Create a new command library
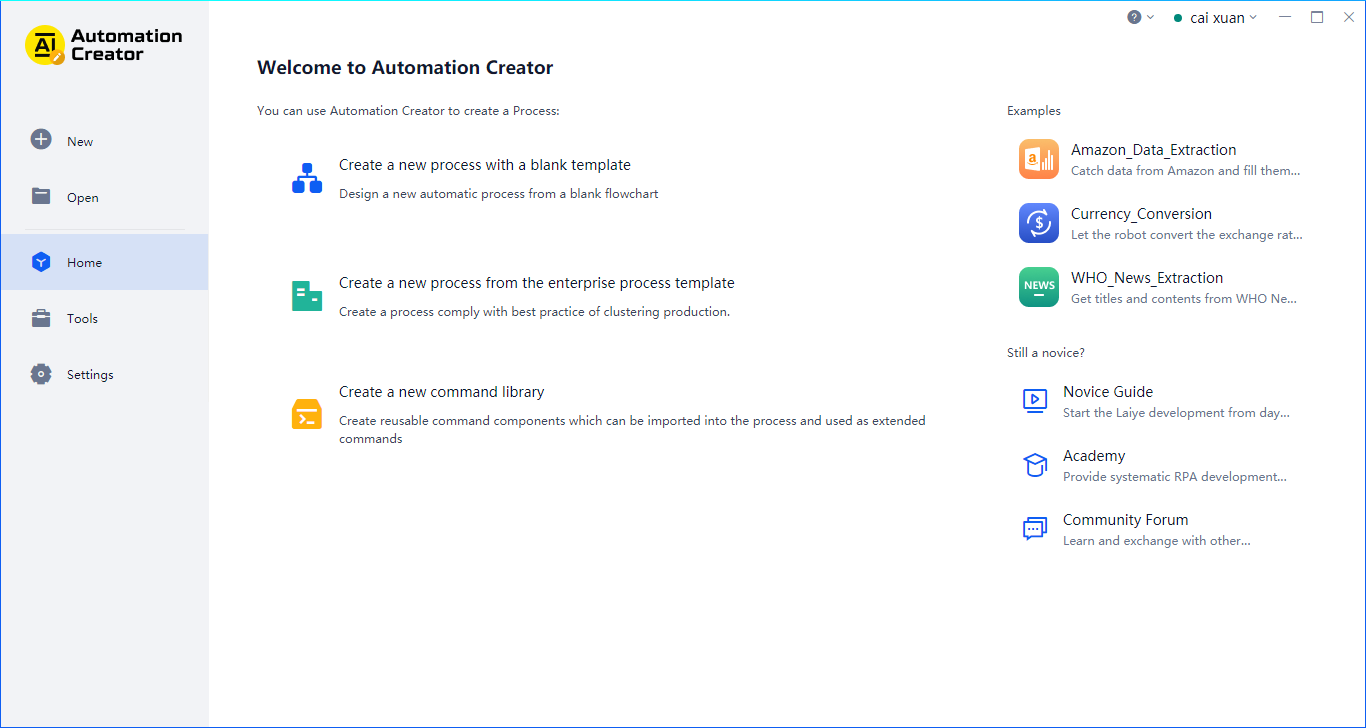Screen dimensions: 1366x728 click(442, 392)
